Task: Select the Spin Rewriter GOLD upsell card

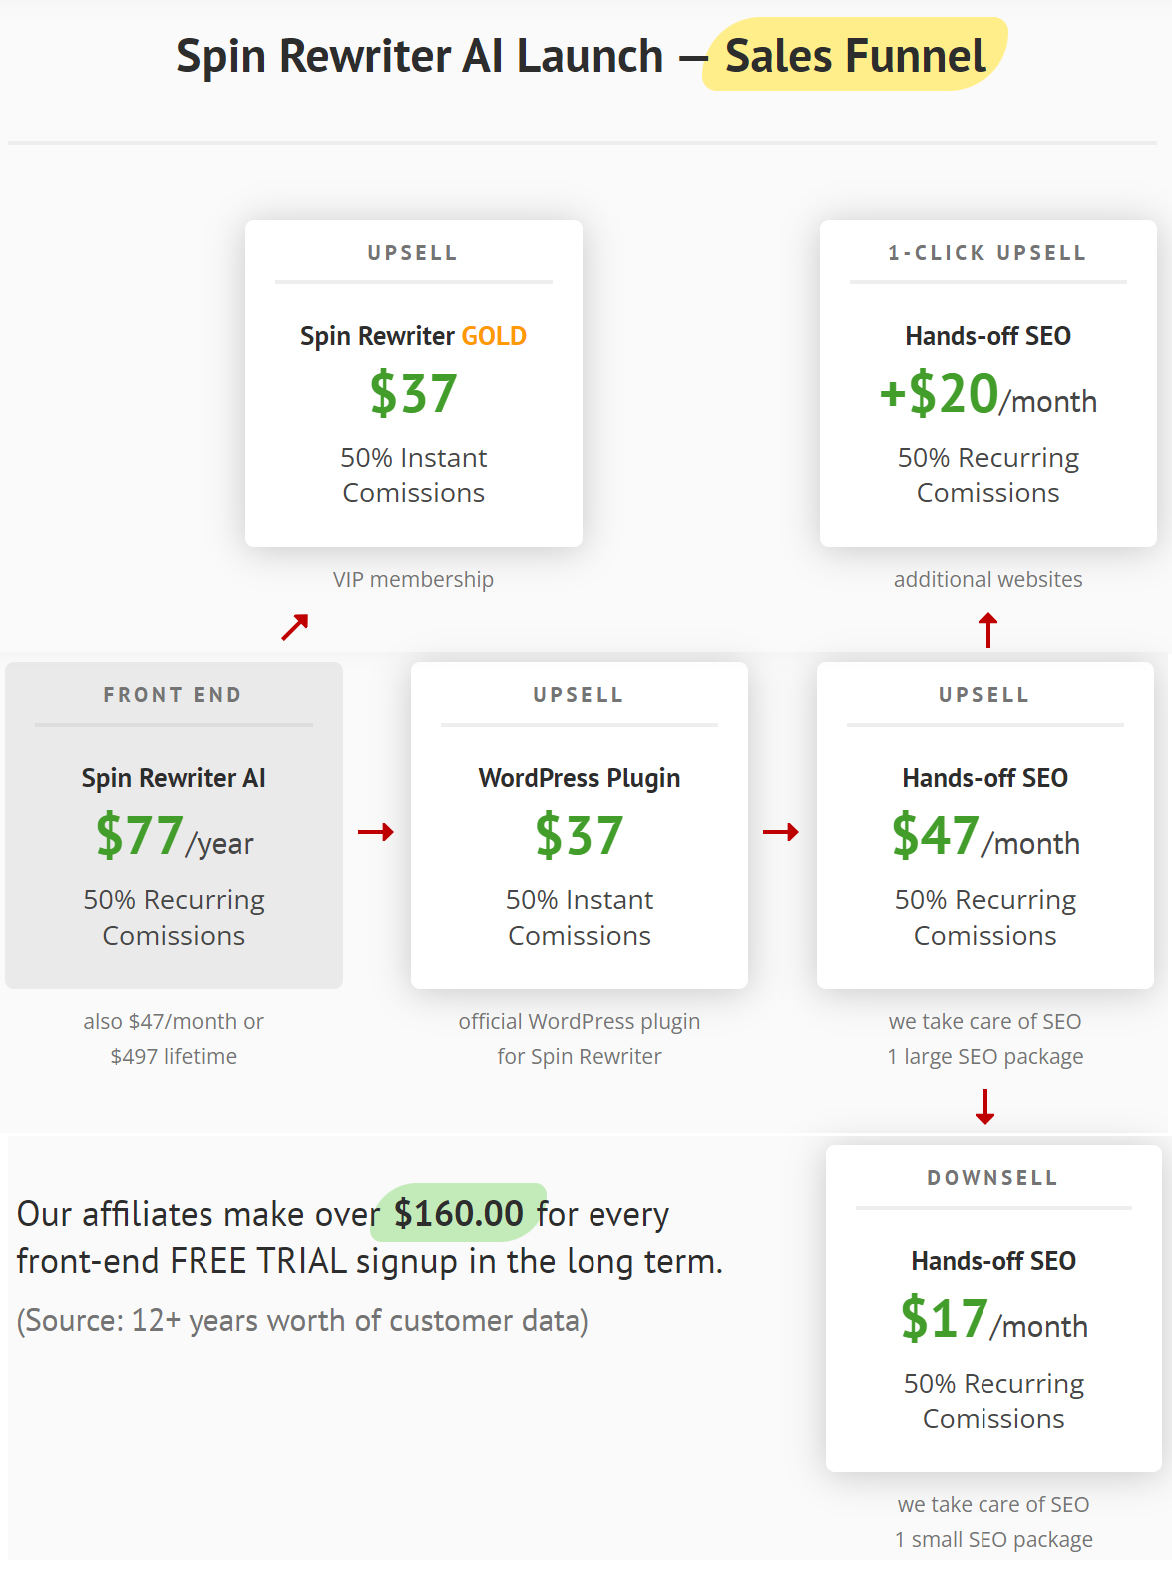Action: pos(413,383)
